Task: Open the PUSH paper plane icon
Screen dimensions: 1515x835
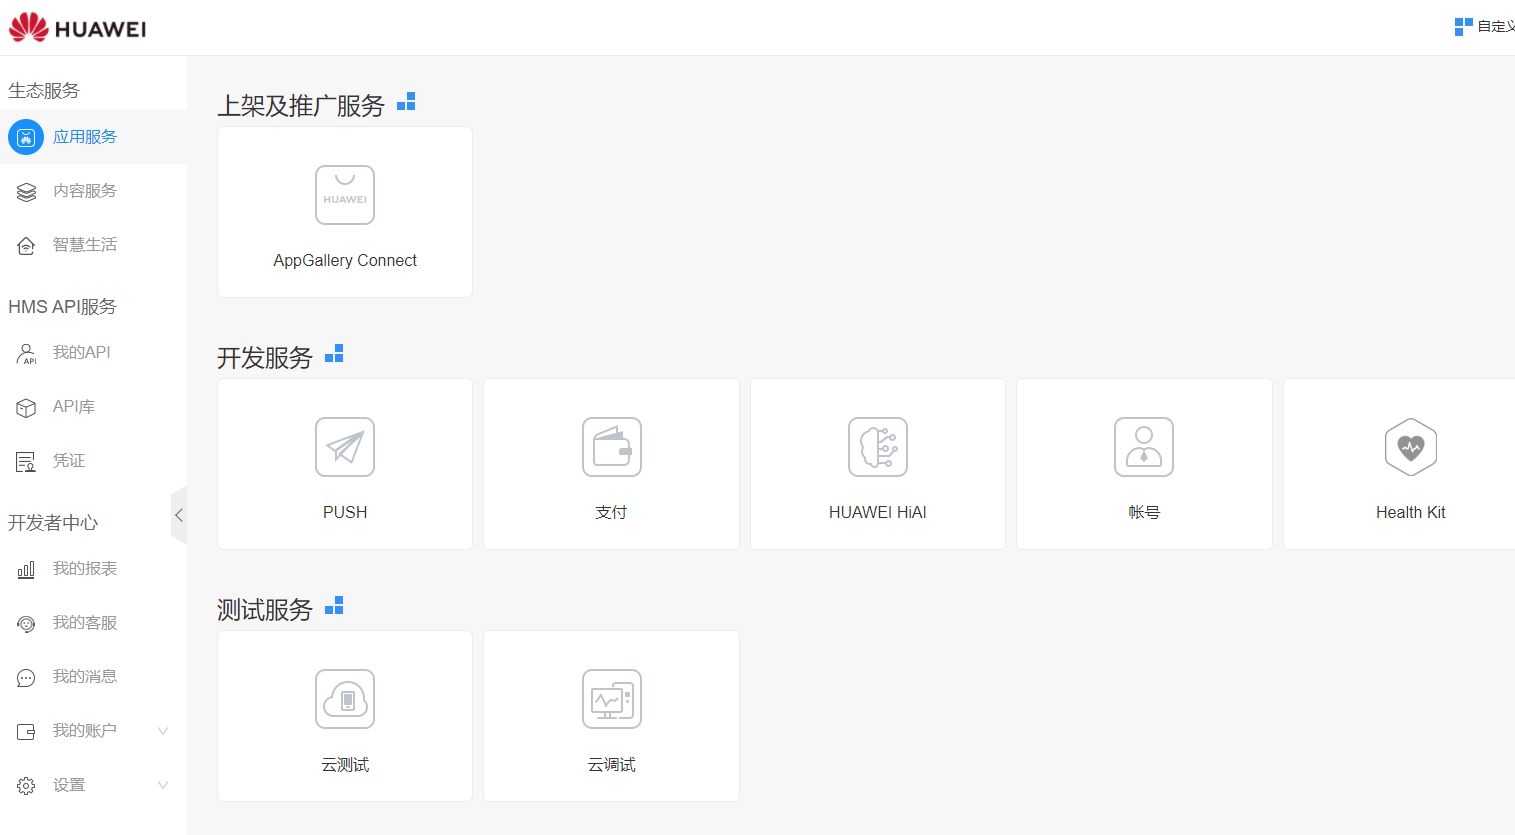Action: click(345, 447)
